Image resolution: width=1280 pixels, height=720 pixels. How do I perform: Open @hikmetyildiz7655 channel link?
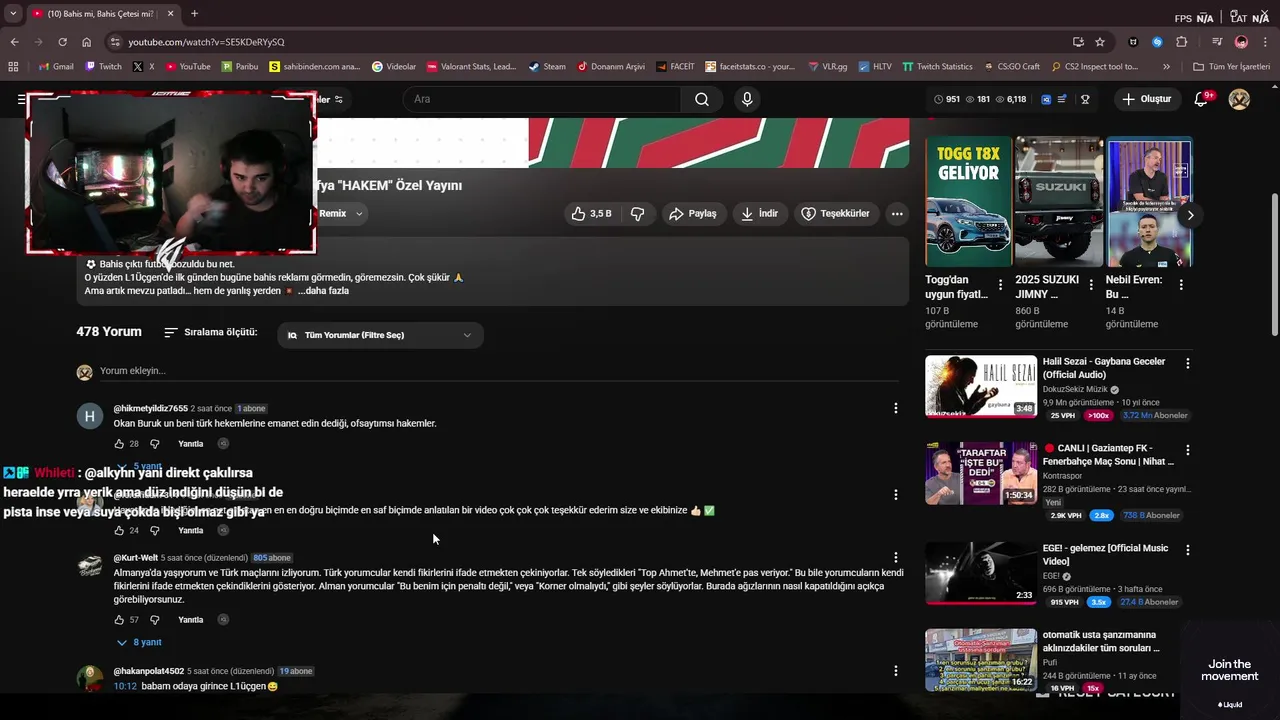[150, 409]
